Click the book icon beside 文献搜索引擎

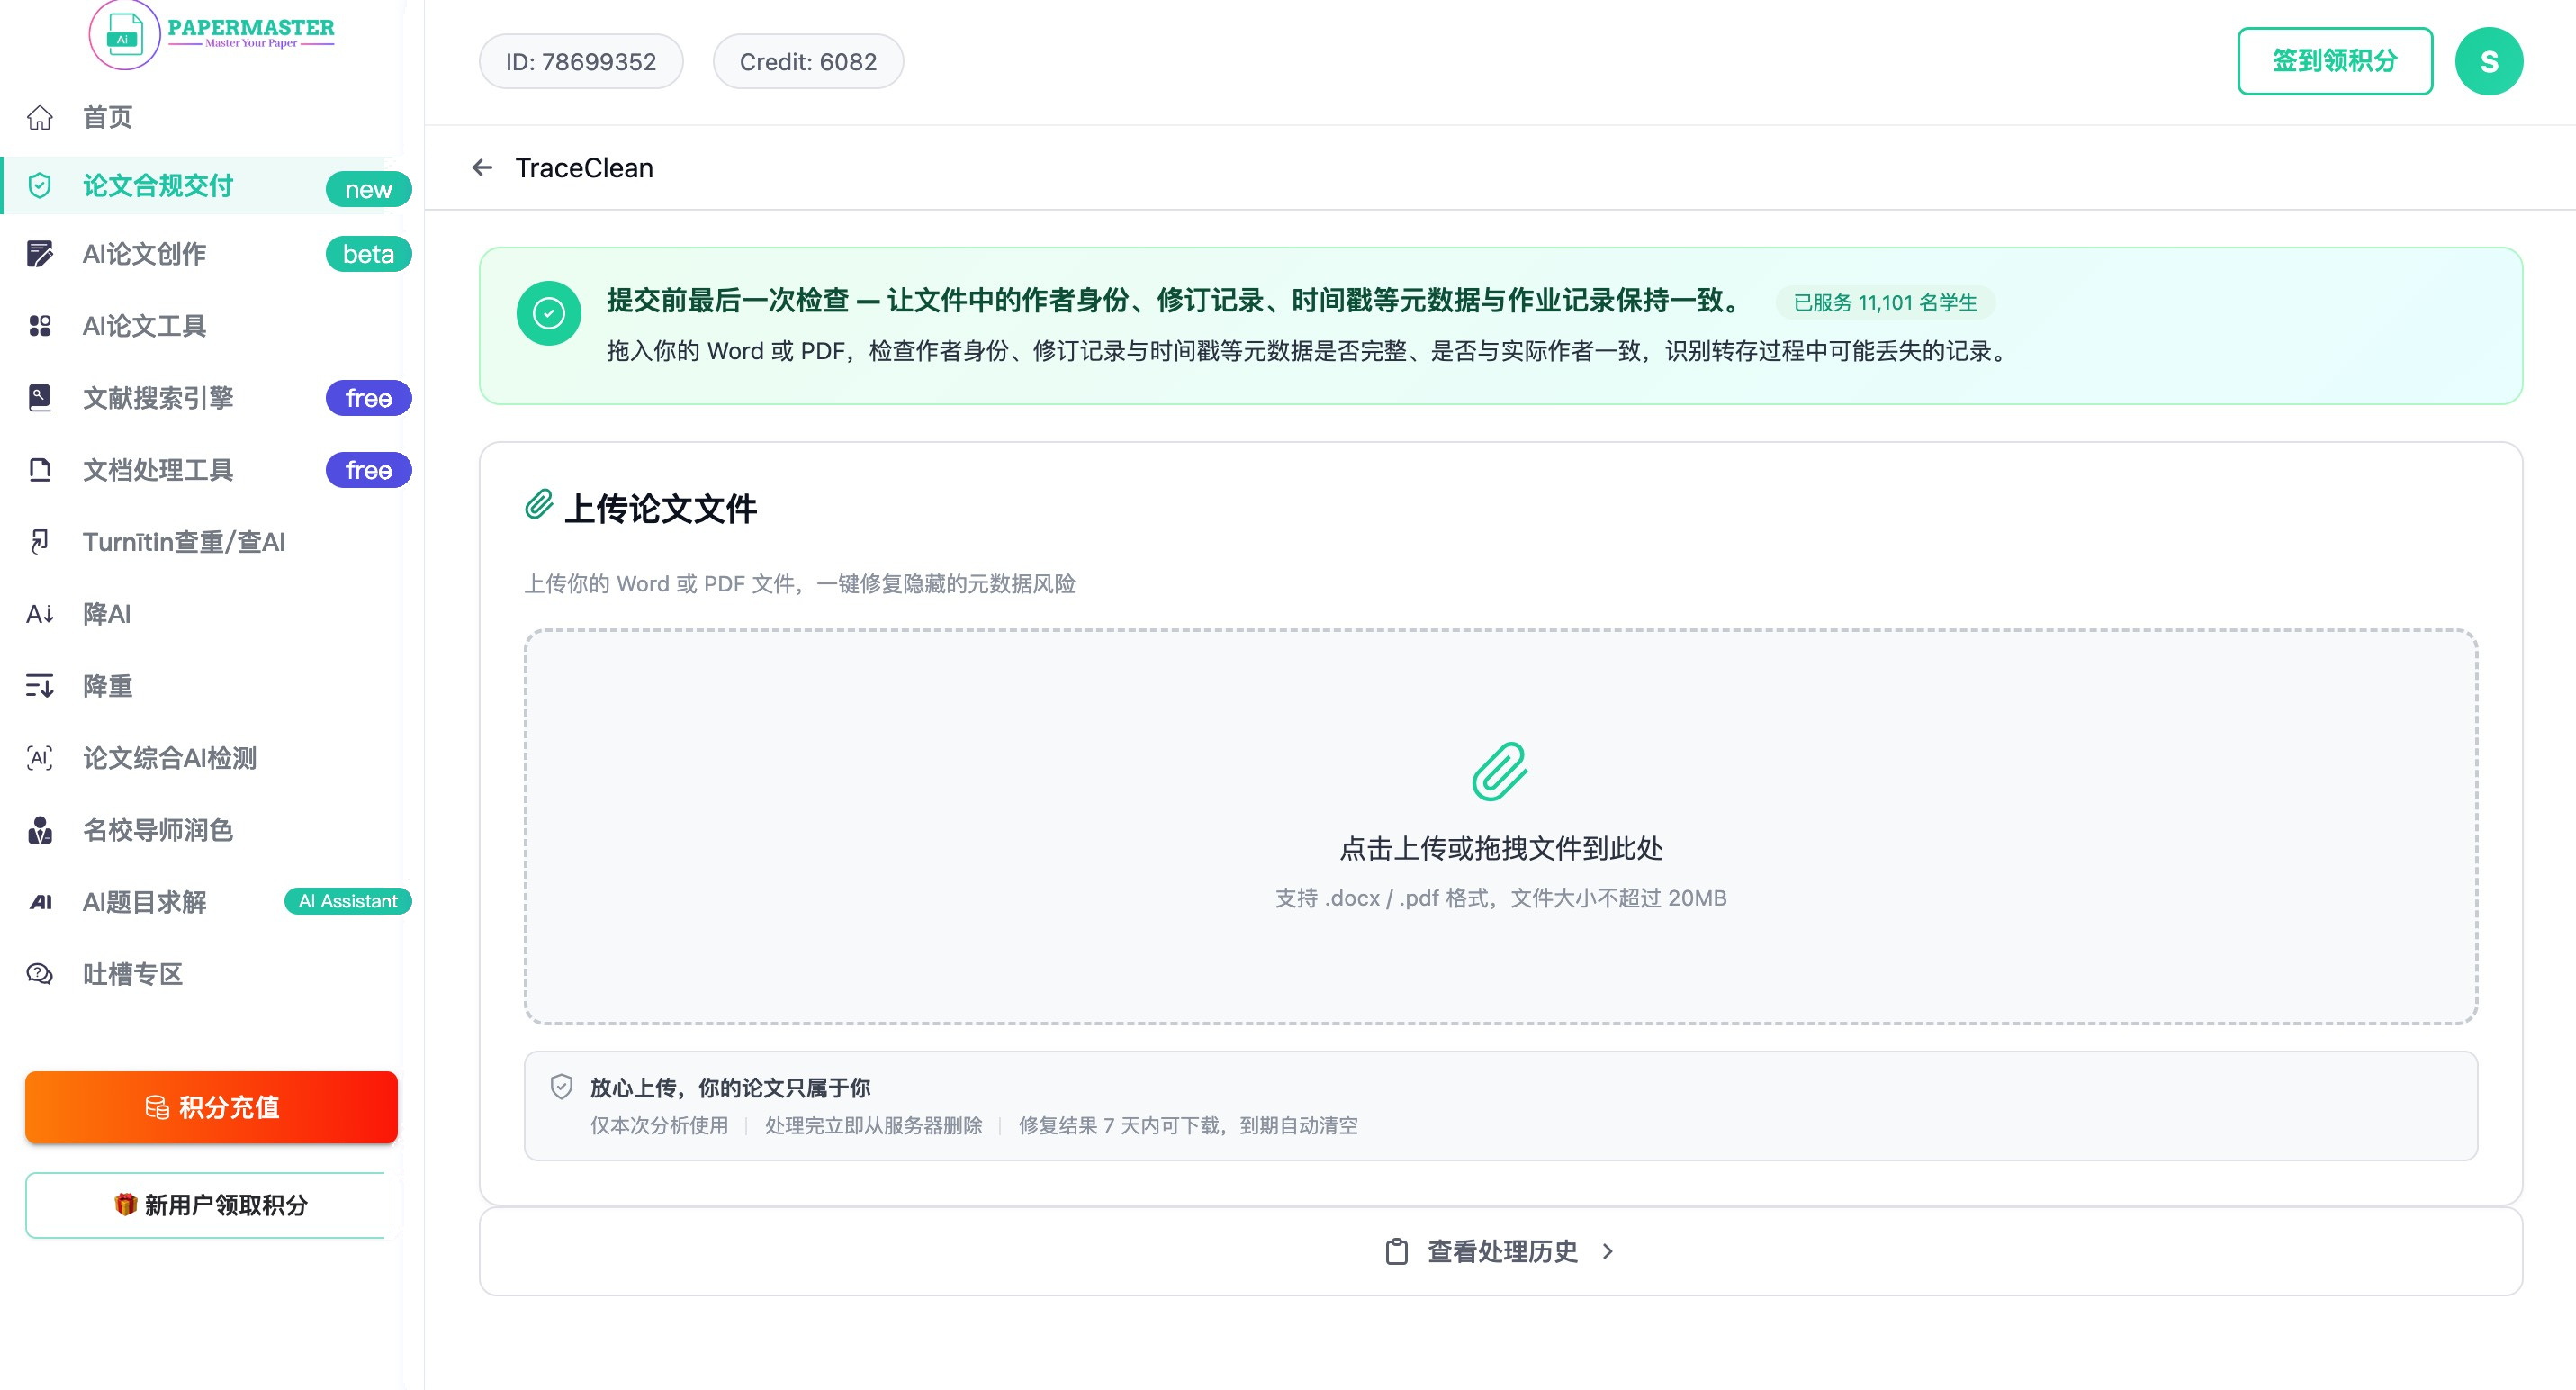point(40,398)
